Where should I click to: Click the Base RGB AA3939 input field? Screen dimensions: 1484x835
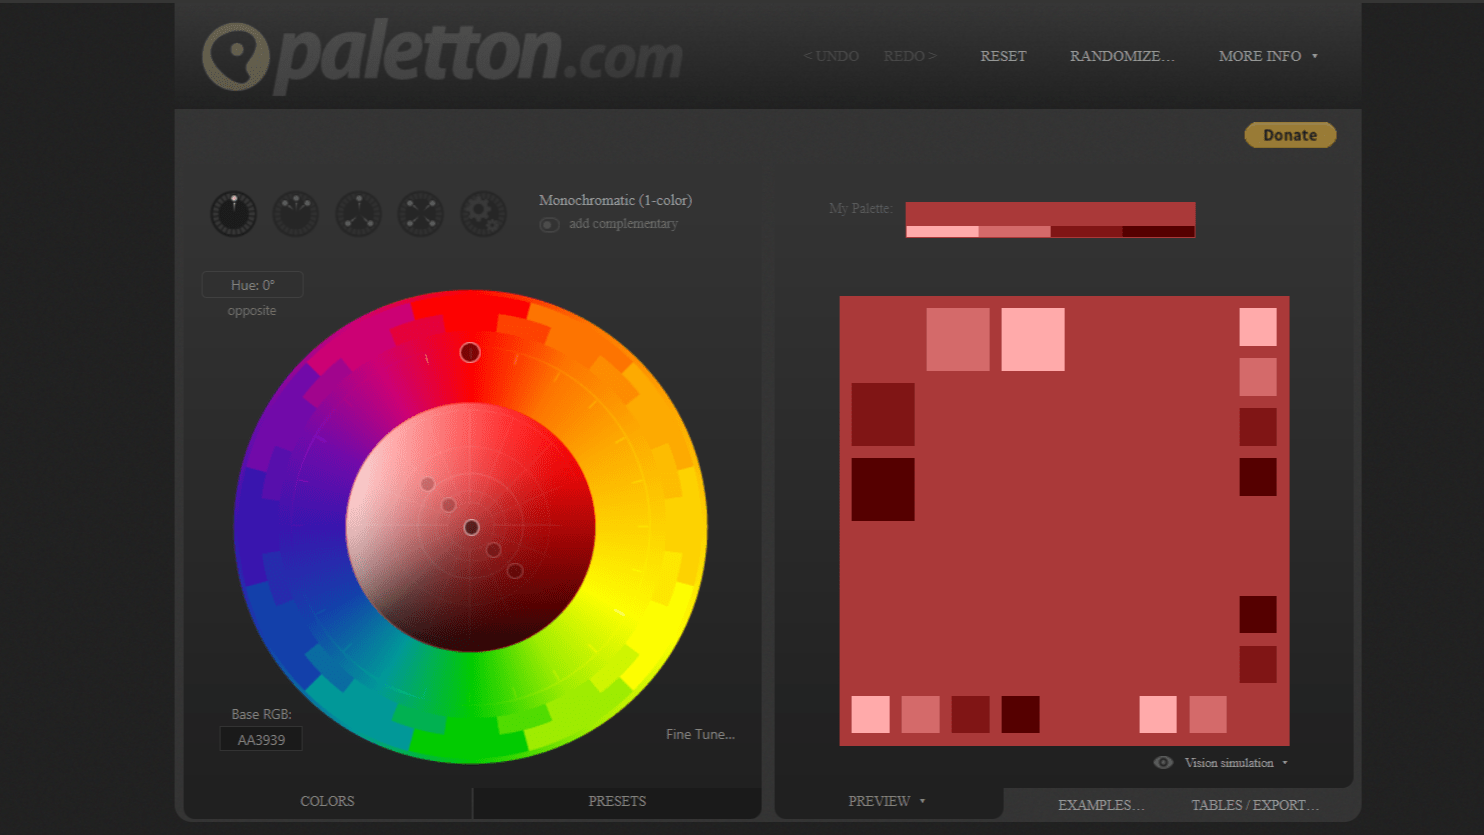coord(261,740)
